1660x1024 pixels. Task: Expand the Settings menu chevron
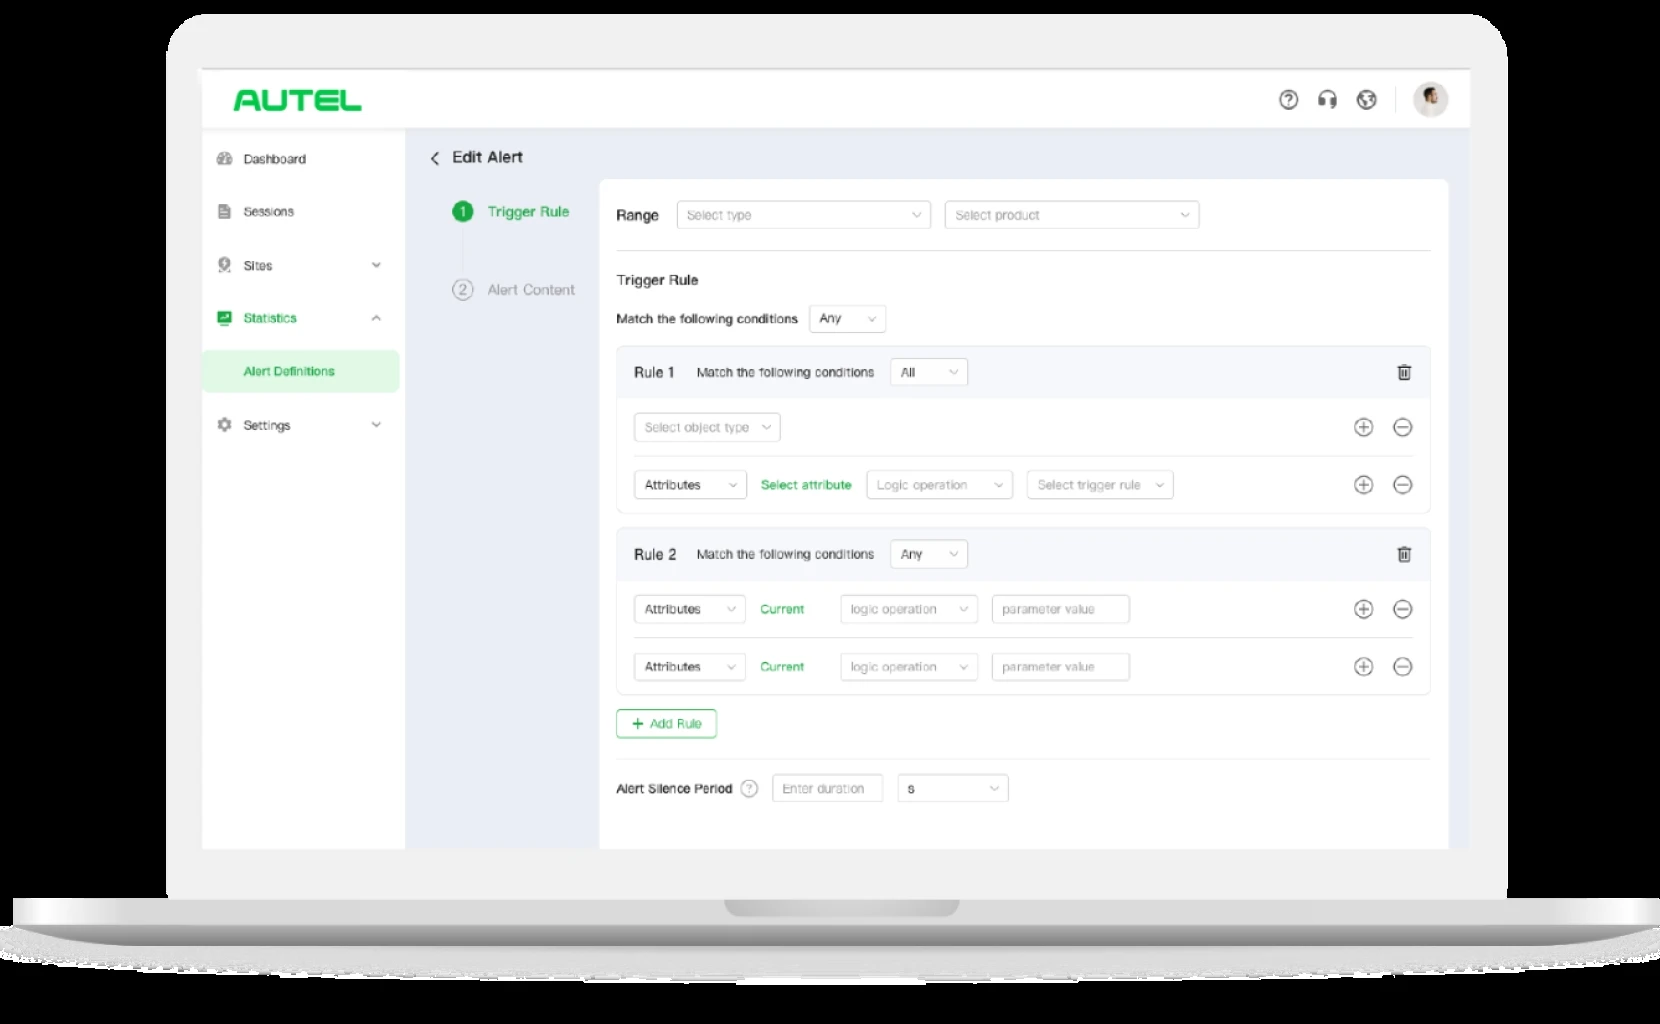(376, 425)
